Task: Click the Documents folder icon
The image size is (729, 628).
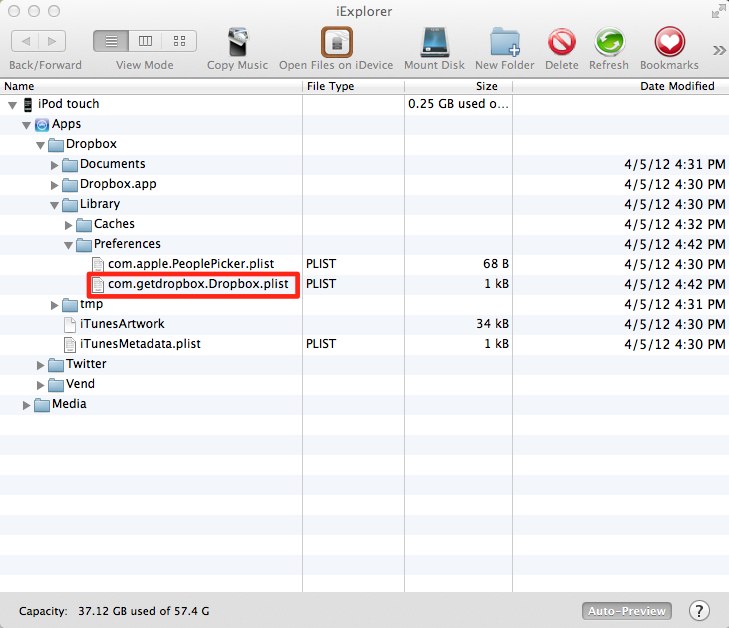Action: 70,165
